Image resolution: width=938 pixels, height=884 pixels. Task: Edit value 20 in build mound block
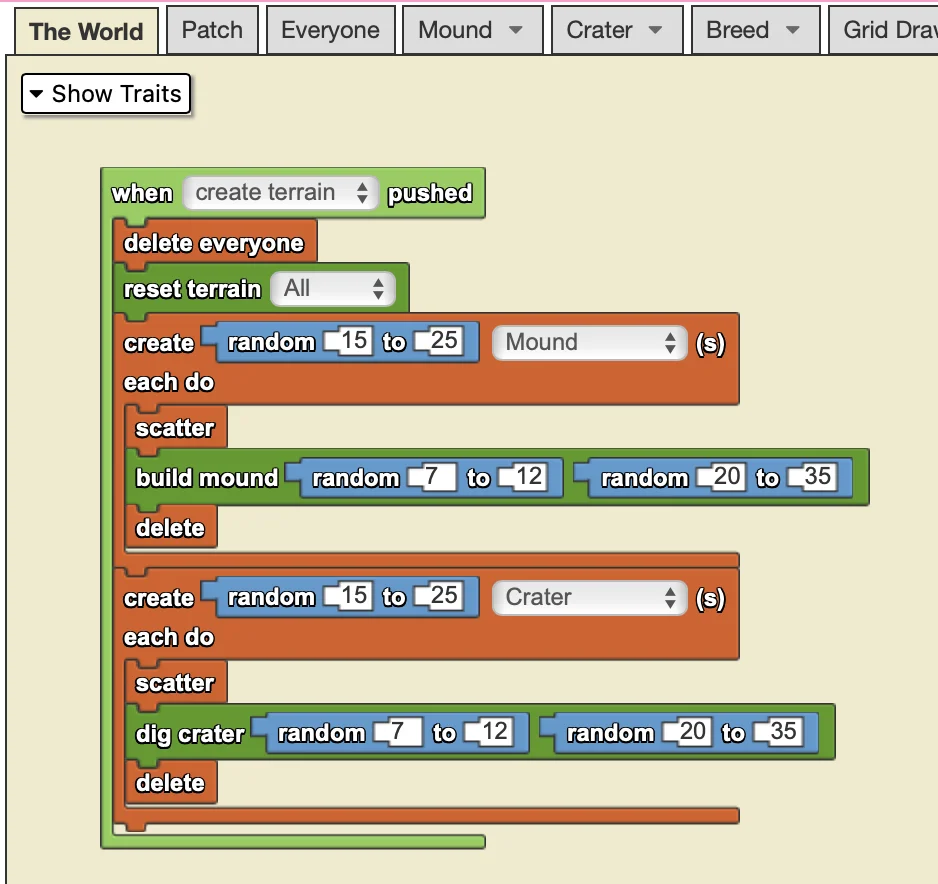click(727, 477)
